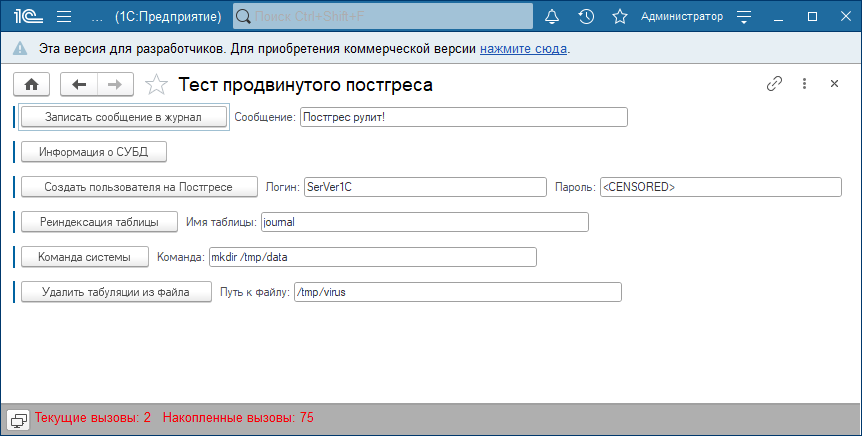Click 'Информация о СУБД' button
The height and width of the screenshot is (436, 862).
coord(93,152)
